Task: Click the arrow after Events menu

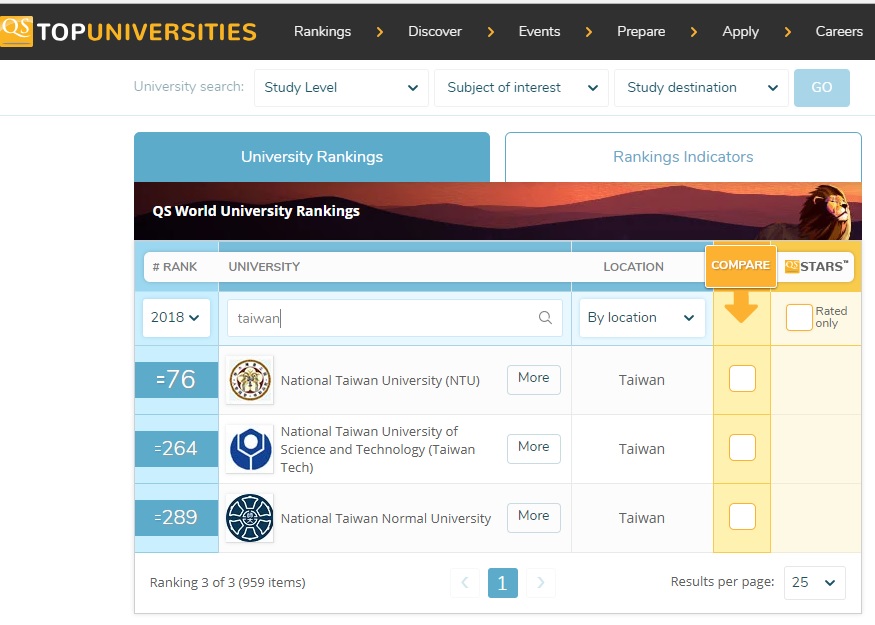Action: pyautogui.click(x=589, y=32)
